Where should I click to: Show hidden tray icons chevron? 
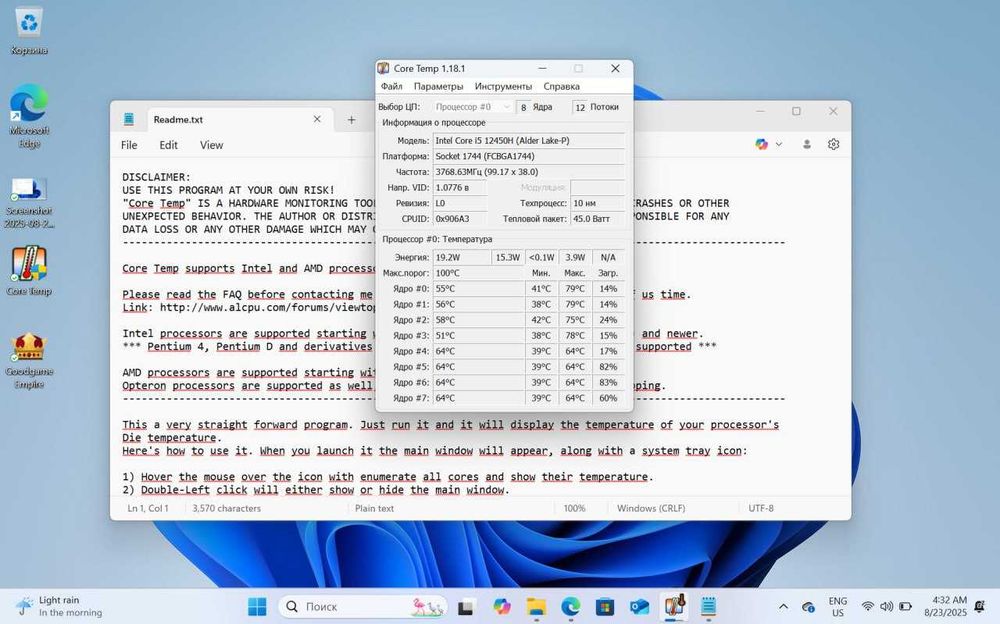click(x=783, y=606)
